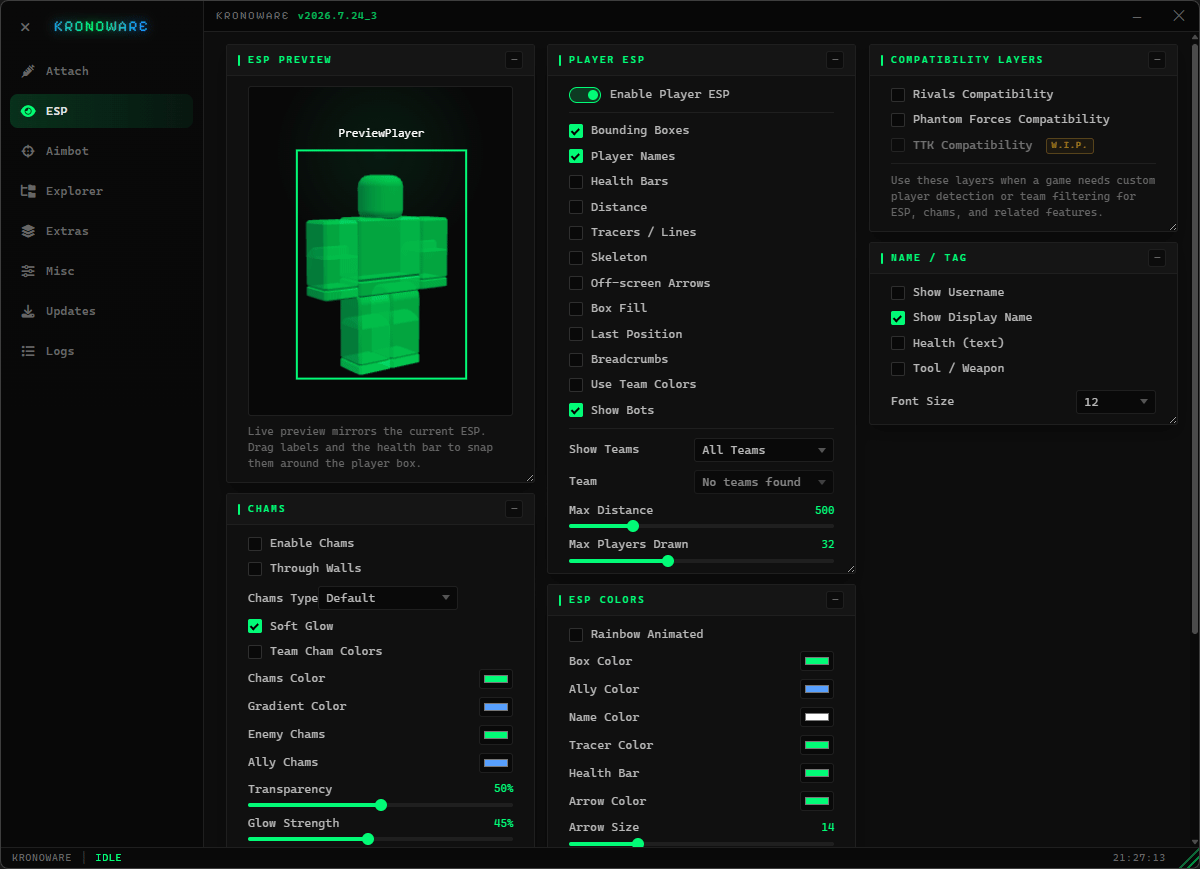Click the Transparency slider handle
The width and height of the screenshot is (1200, 869).
coord(381,805)
